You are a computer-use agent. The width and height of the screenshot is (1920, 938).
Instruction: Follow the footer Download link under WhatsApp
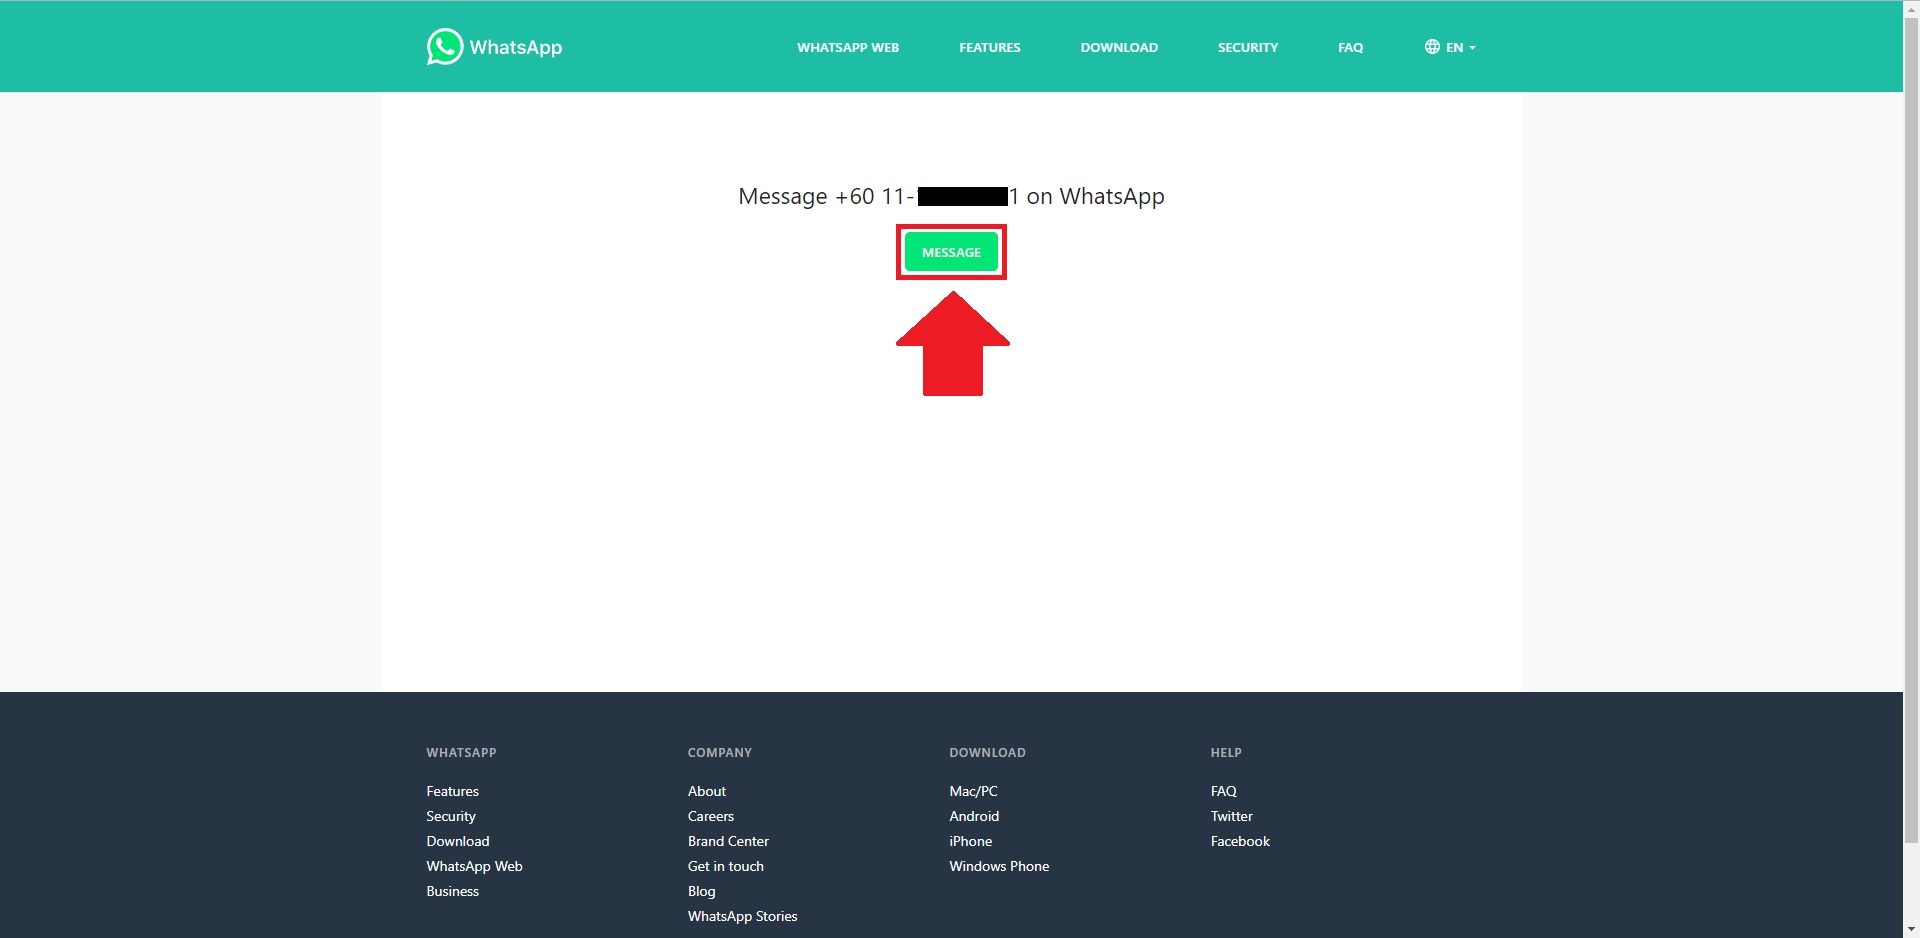pyautogui.click(x=458, y=841)
